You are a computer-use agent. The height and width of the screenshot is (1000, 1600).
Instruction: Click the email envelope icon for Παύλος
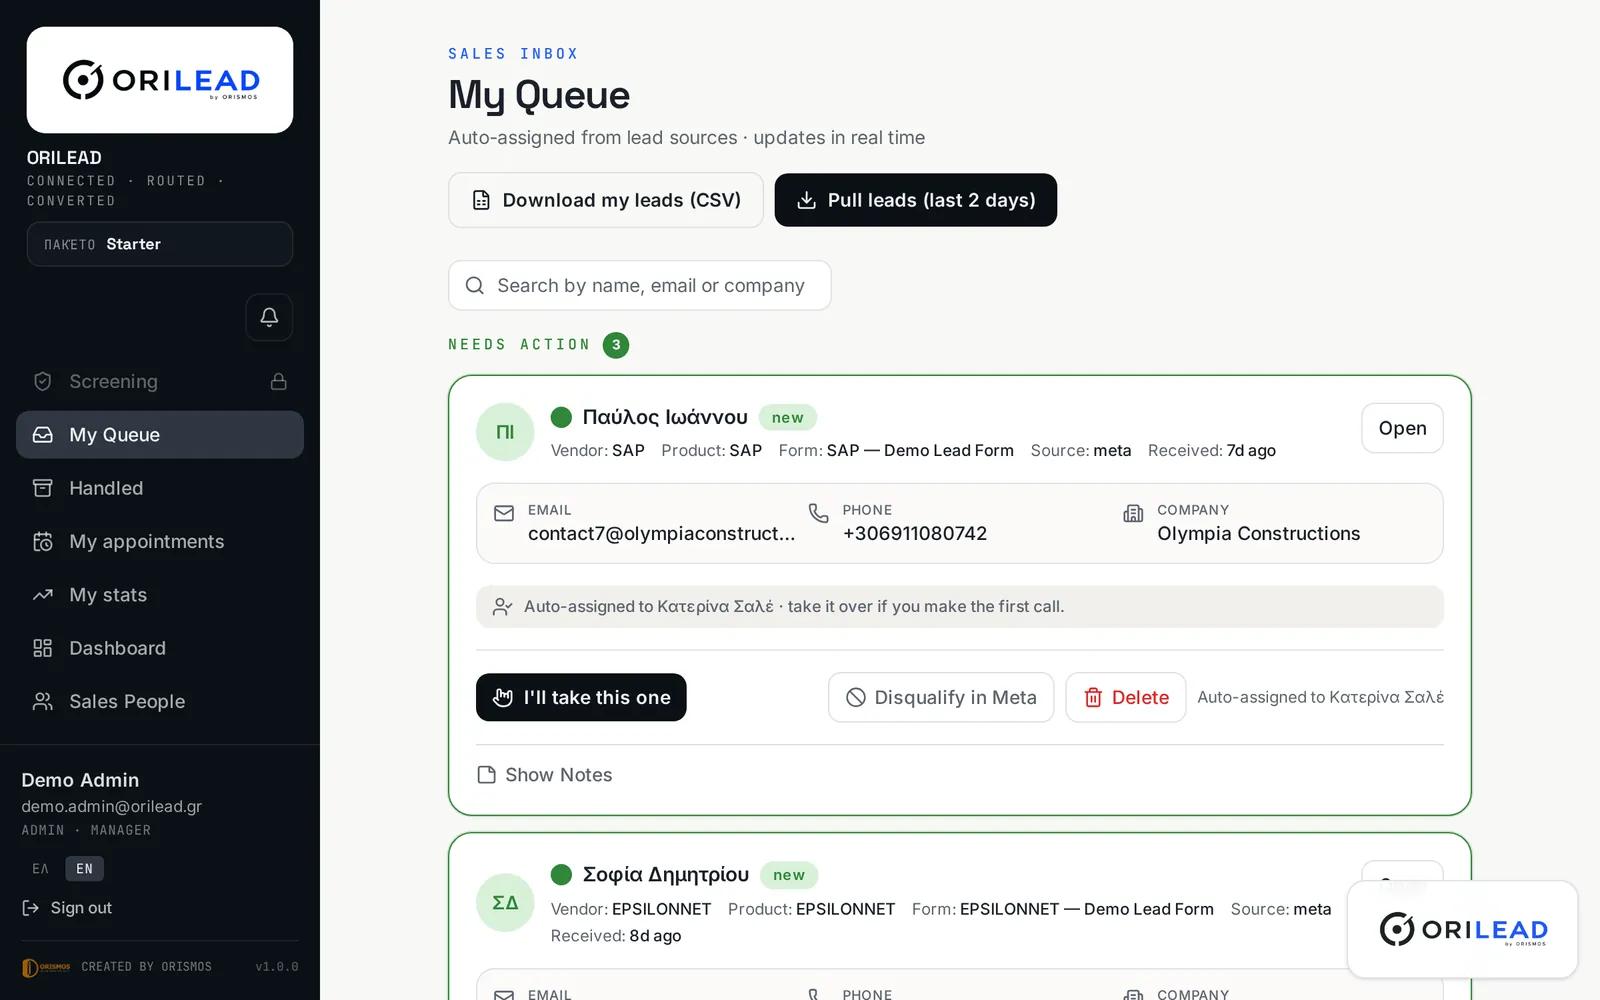pyautogui.click(x=504, y=513)
